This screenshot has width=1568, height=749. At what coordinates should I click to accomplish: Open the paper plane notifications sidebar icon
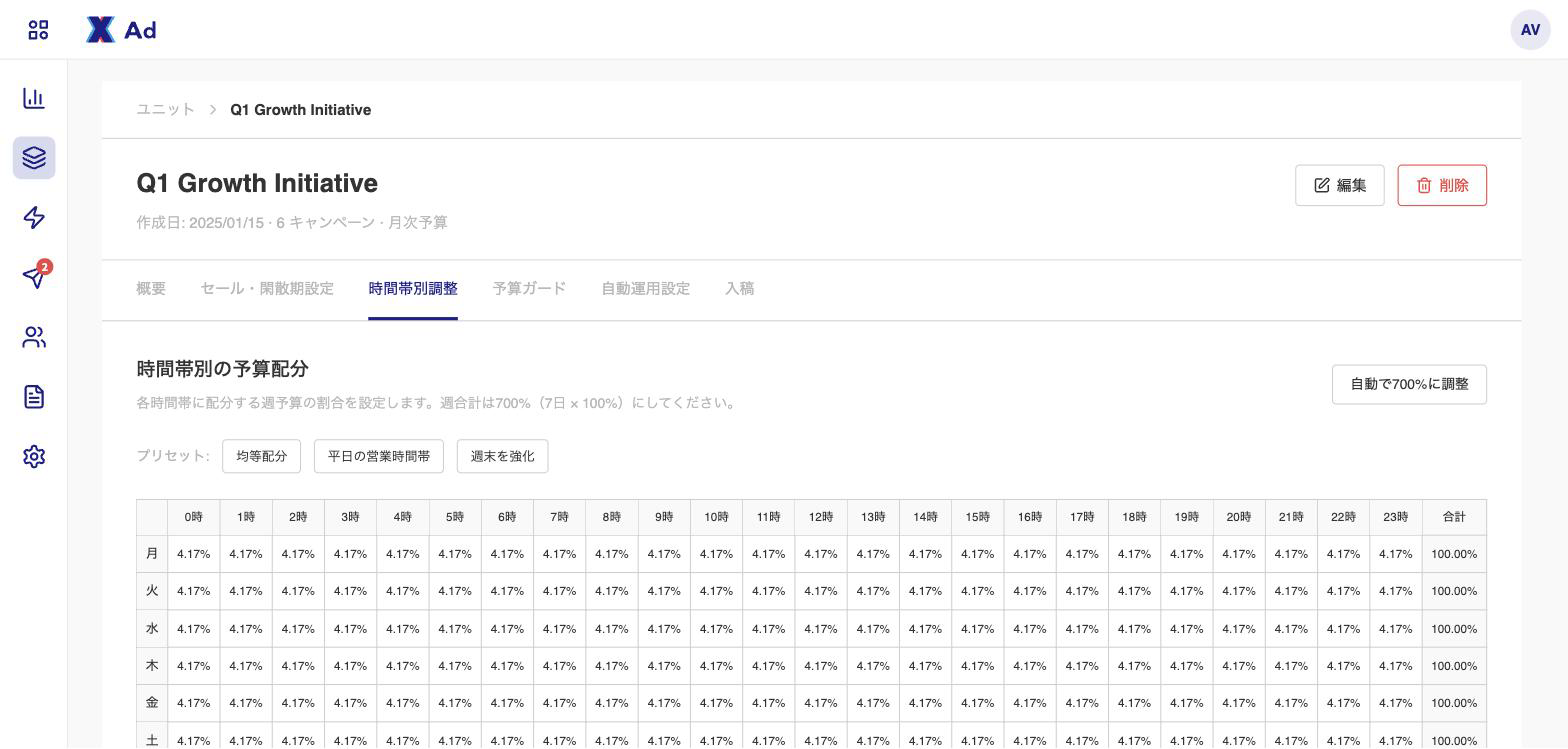point(34,277)
